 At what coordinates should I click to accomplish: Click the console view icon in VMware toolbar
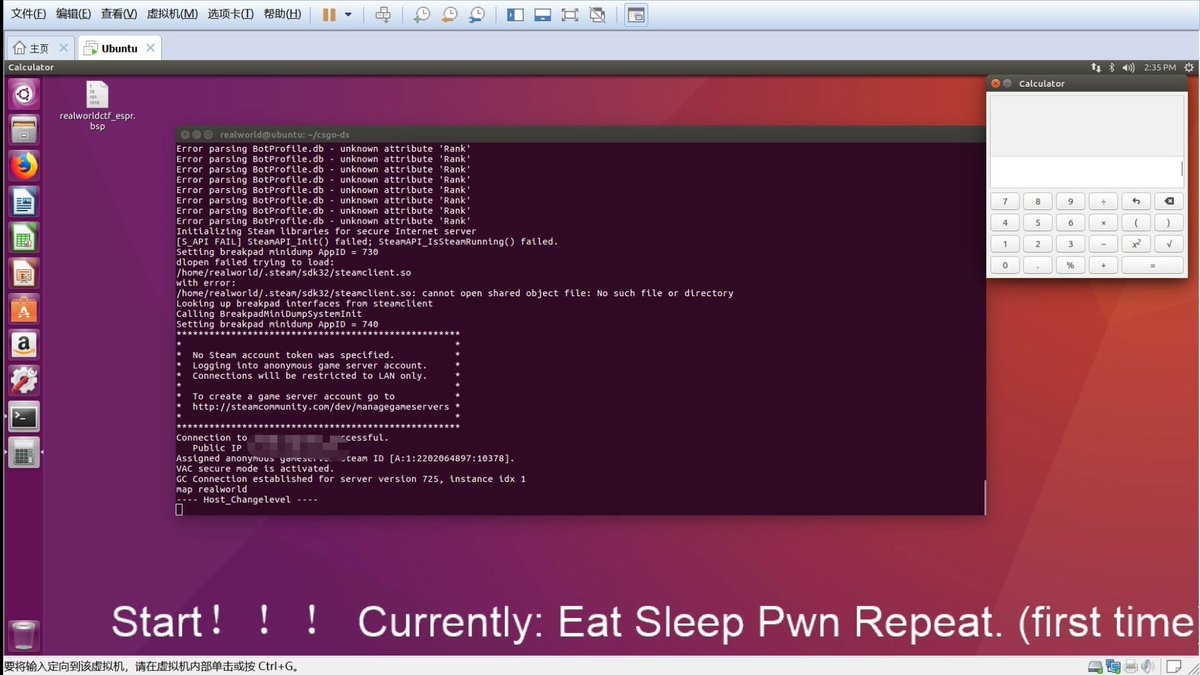pos(636,15)
